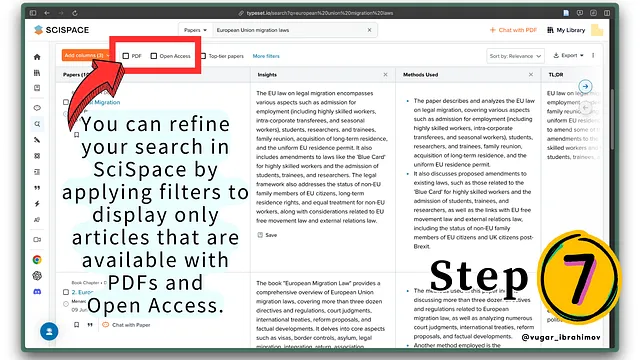Viewport: 640px width, 360px height.
Task: Click the TL;DR column header
Action: (556, 75)
